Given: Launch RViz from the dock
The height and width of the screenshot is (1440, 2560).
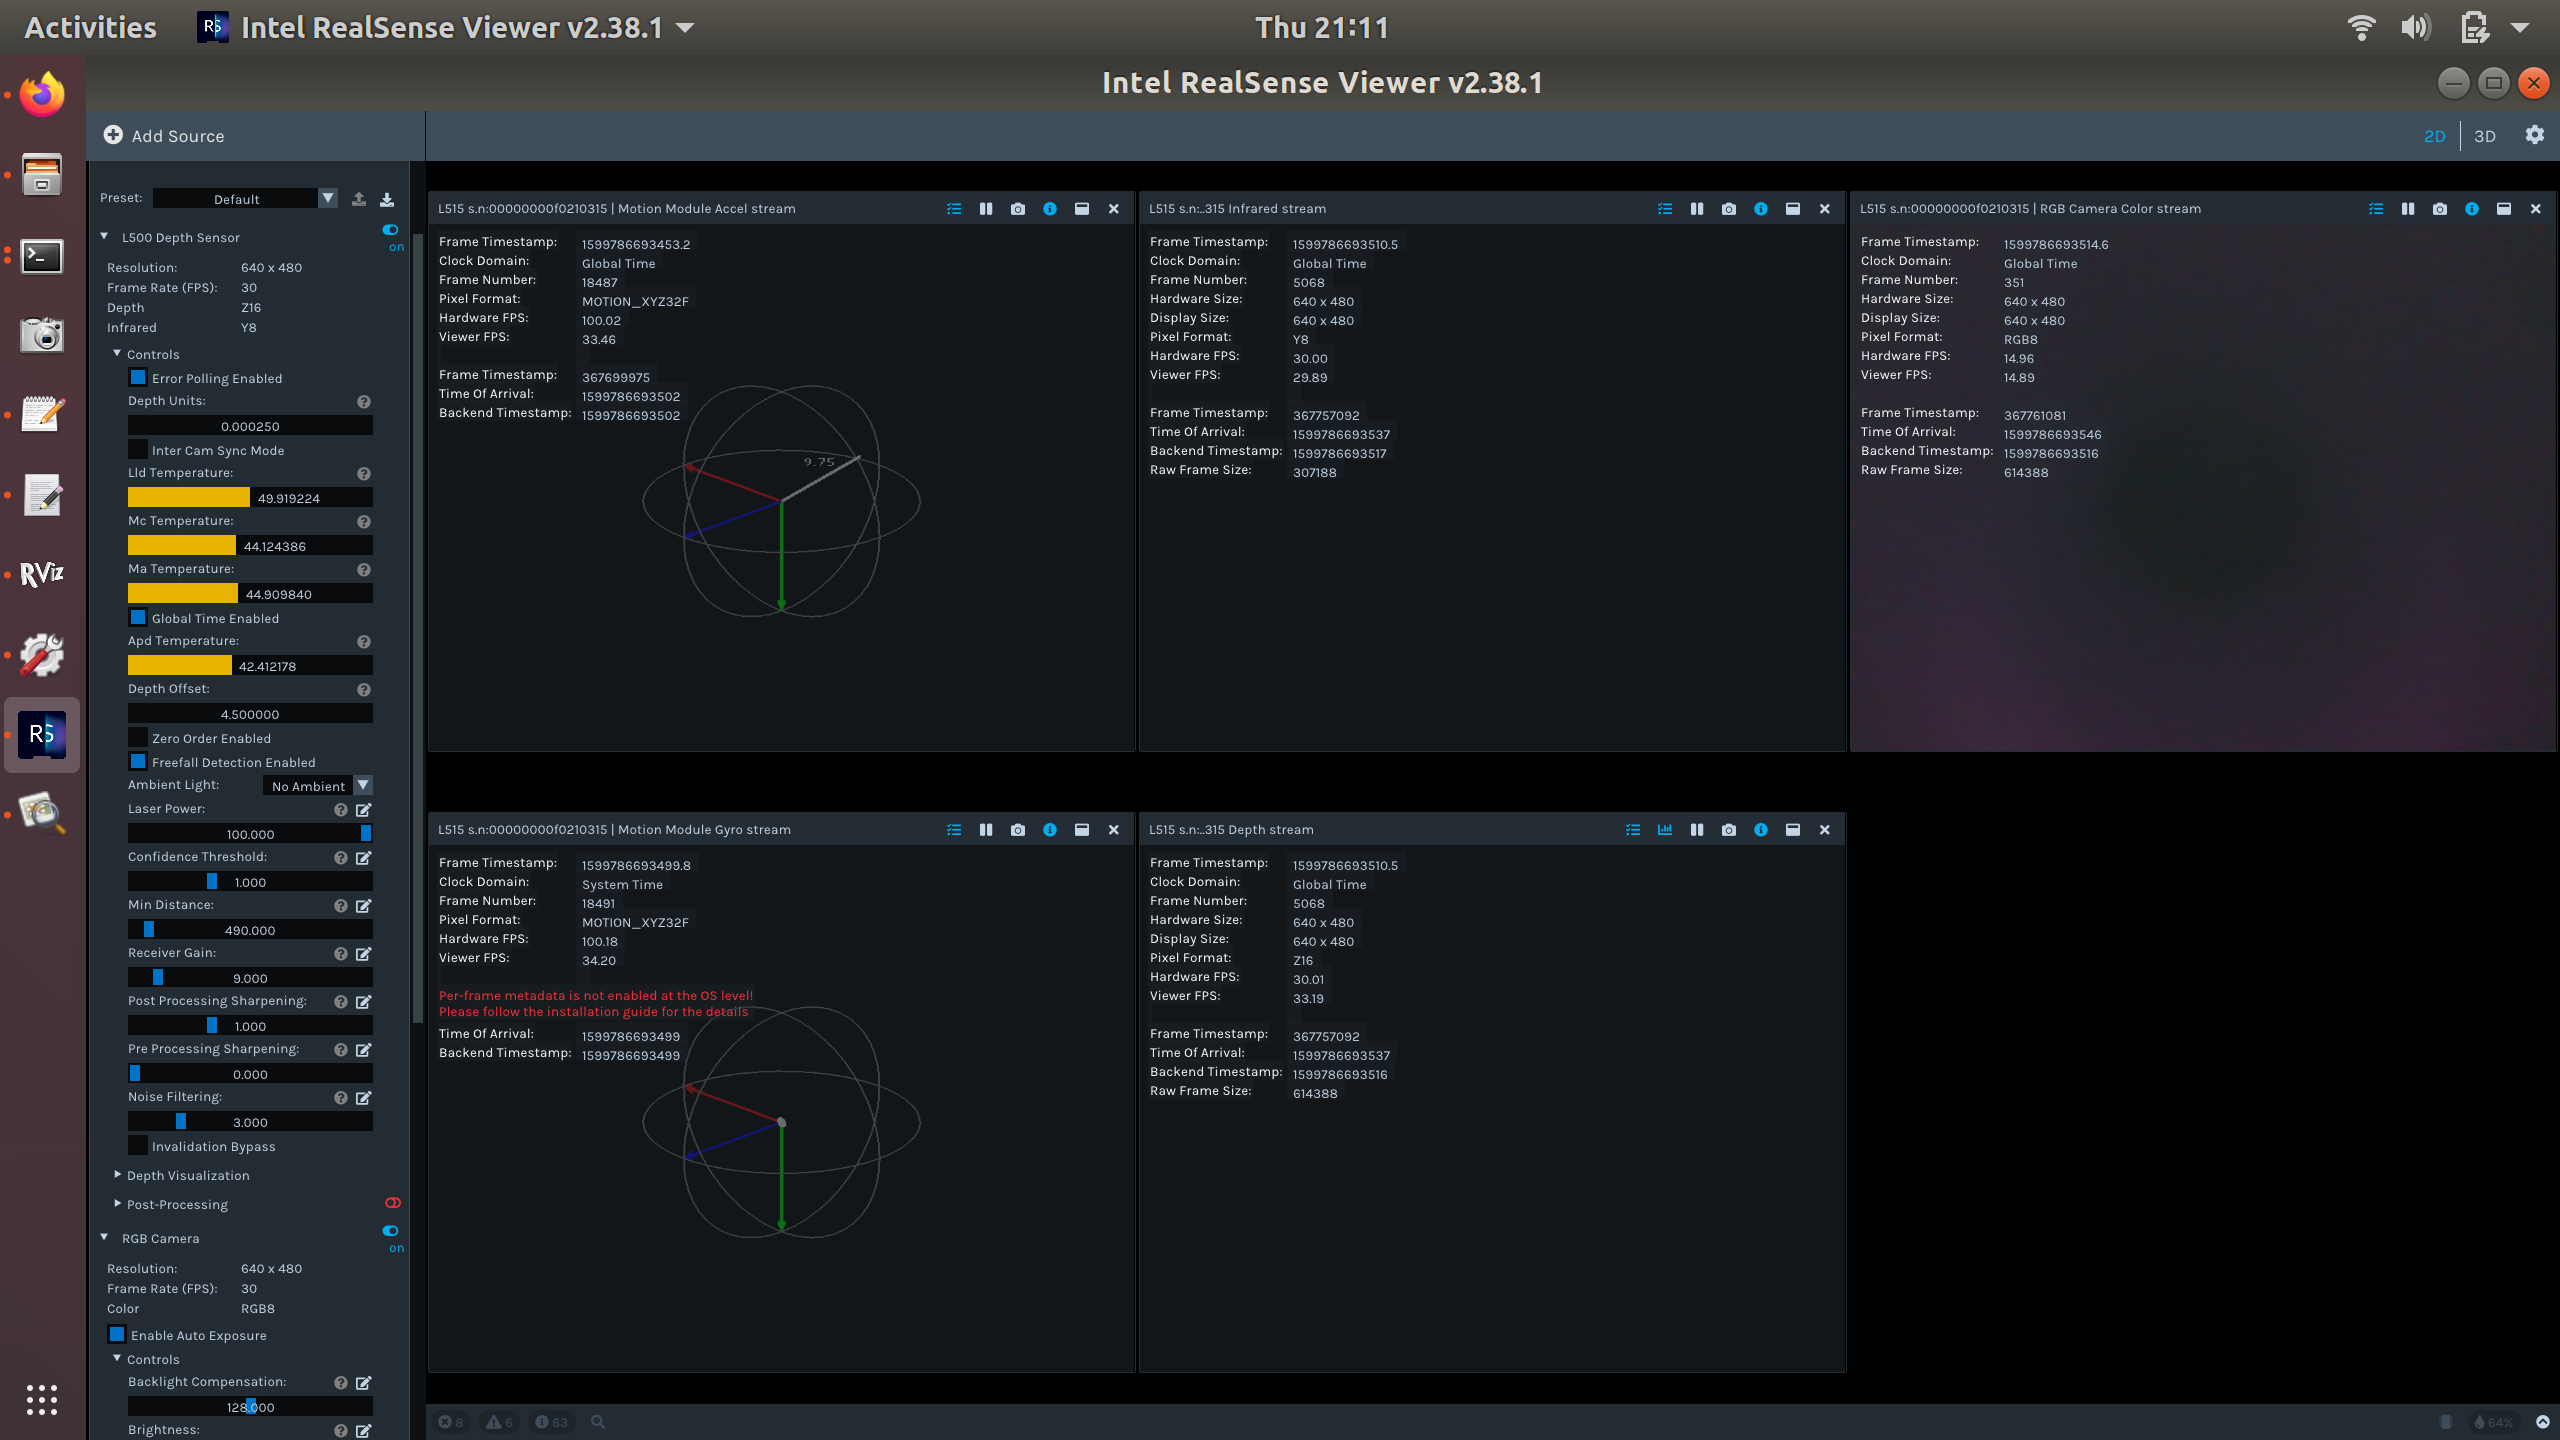Looking at the screenshot, I should coord(42,574).
